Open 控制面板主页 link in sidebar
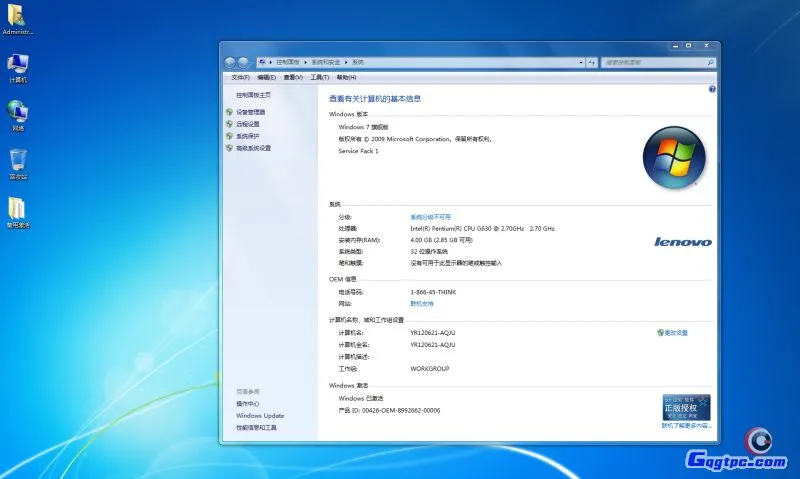This screenshot has width=800, height=479. [253, 95]
